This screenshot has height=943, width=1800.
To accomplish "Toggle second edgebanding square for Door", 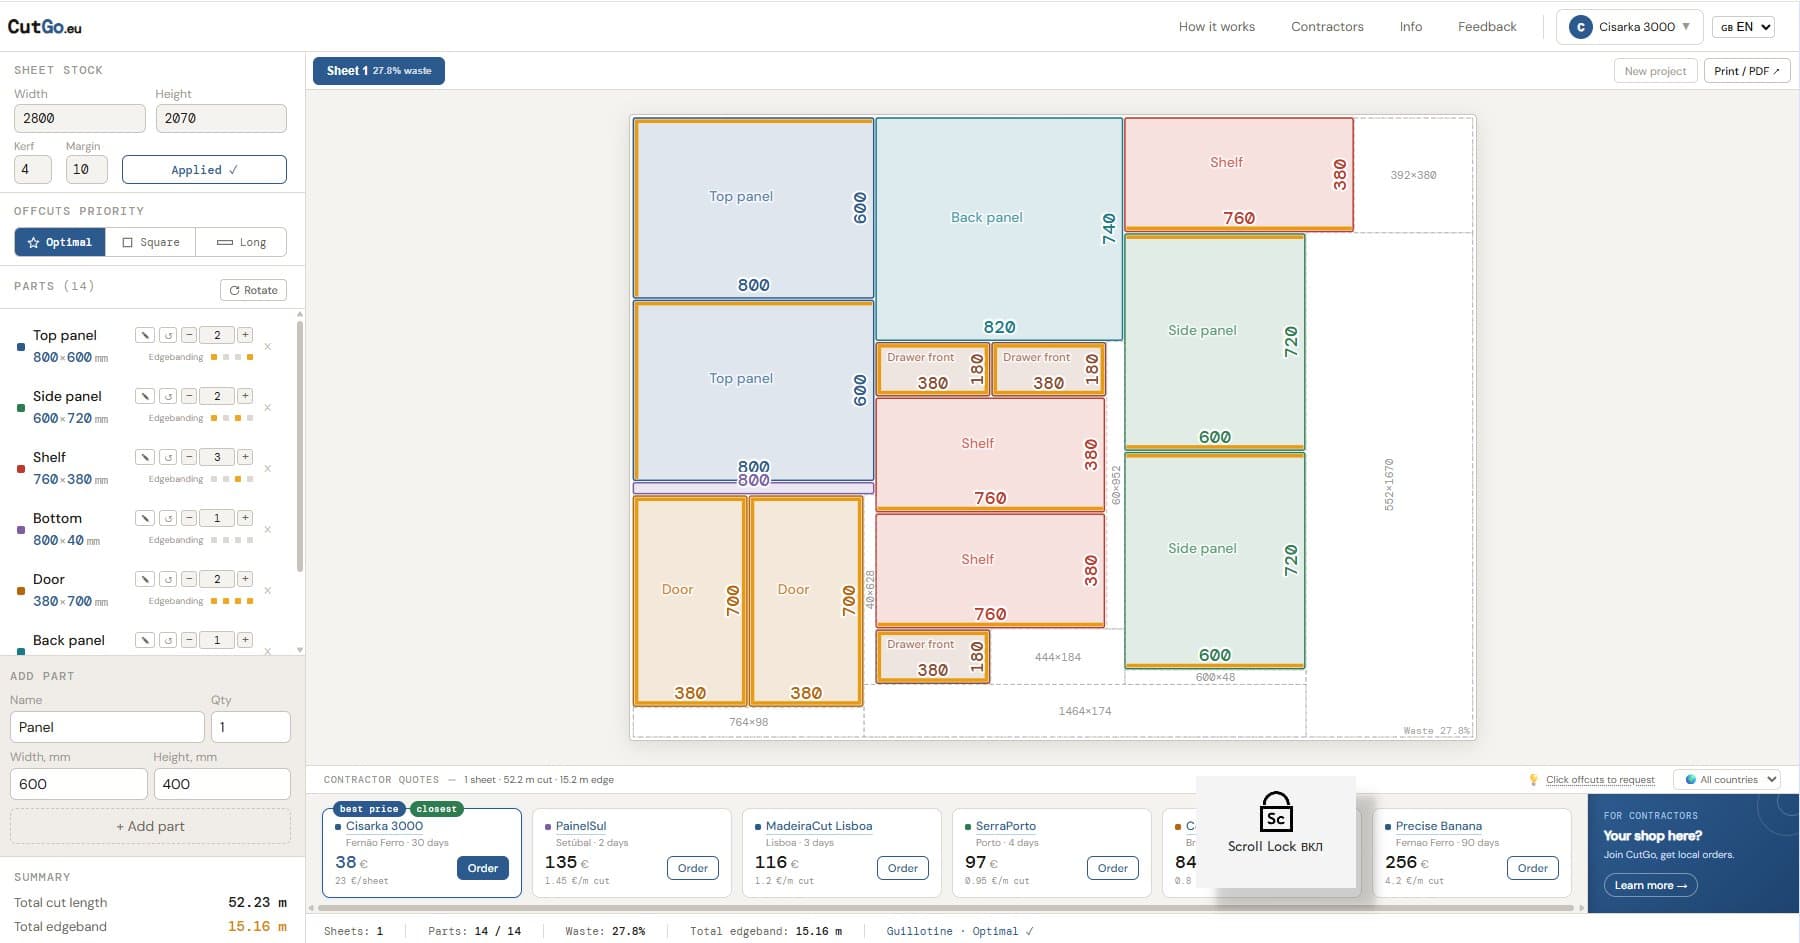I will [226, 601].
